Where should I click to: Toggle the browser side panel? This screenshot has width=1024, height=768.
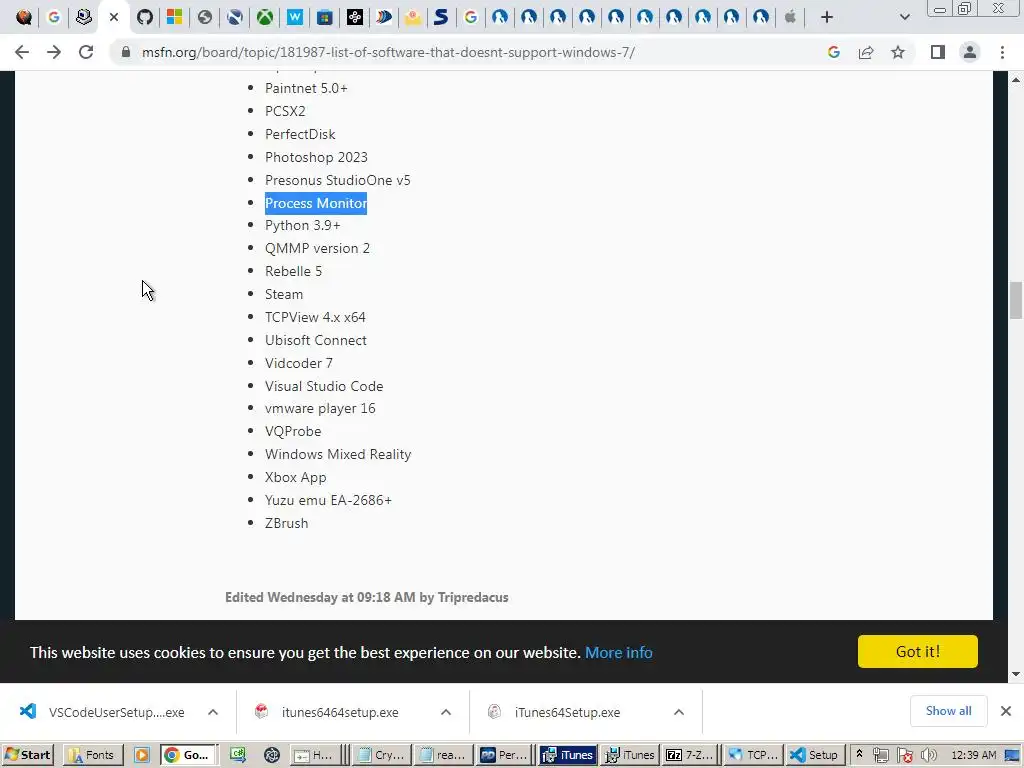click(938, 52)
